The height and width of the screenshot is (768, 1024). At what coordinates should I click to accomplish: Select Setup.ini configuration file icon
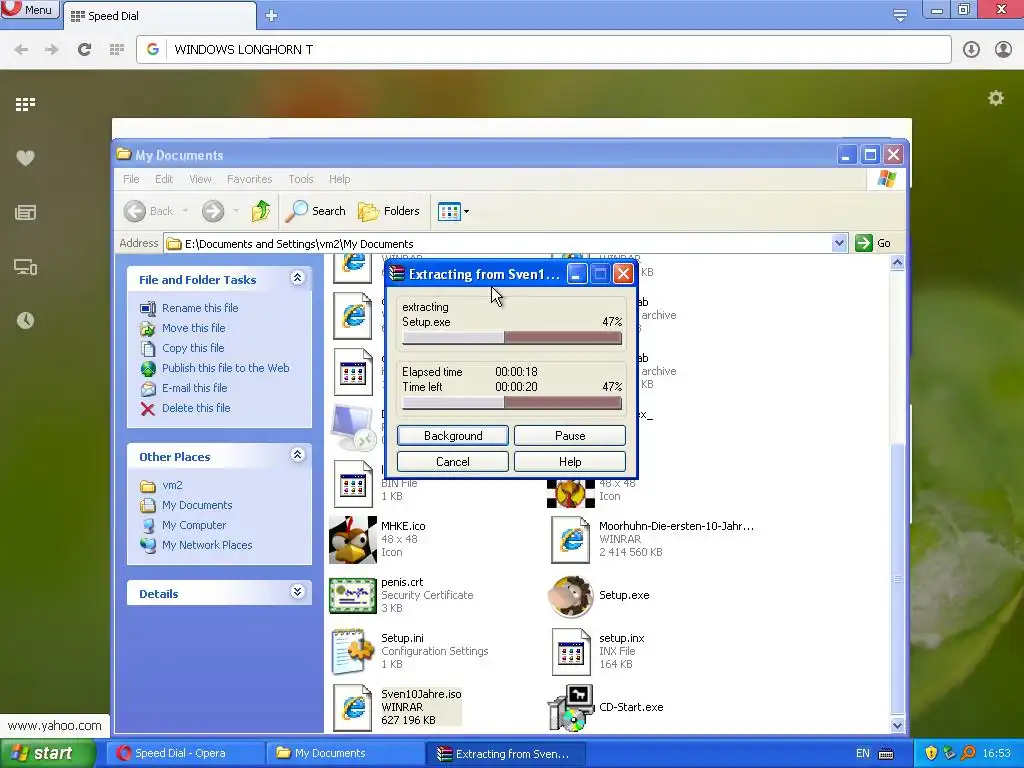click(353, 651)
